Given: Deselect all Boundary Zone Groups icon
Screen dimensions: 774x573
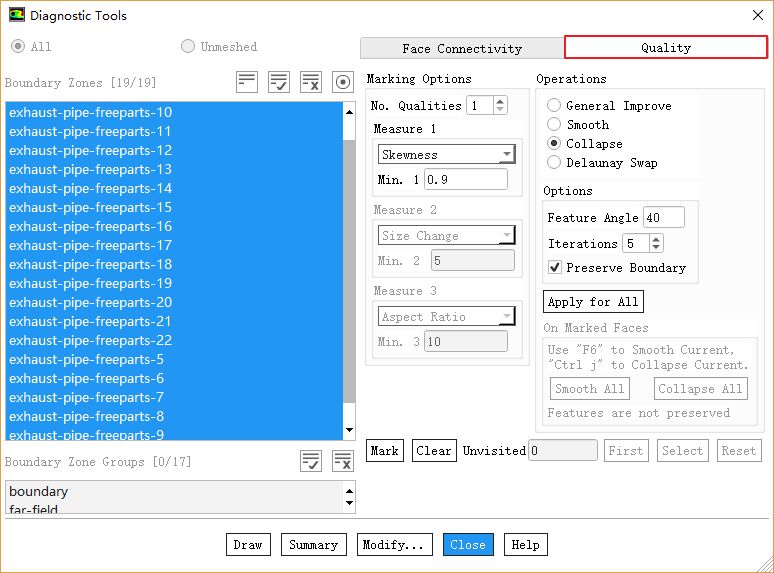Looking at the screenshot, I should click(343, 461).
